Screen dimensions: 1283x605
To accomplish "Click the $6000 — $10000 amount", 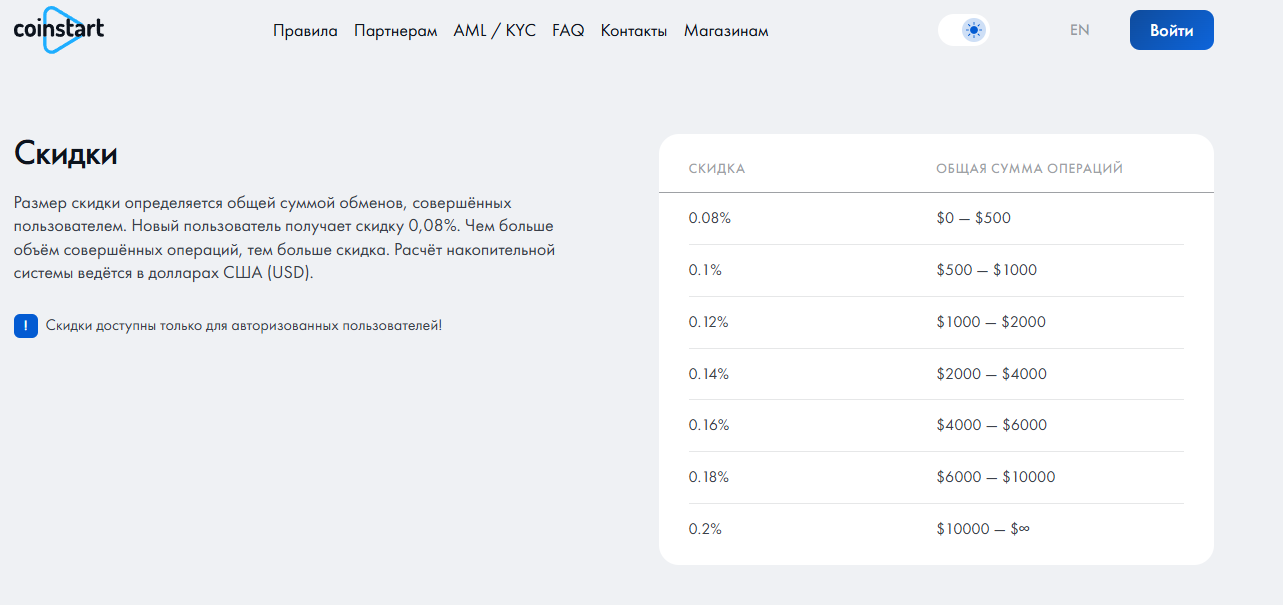I will pyautogui.click(x=995, y=477).
